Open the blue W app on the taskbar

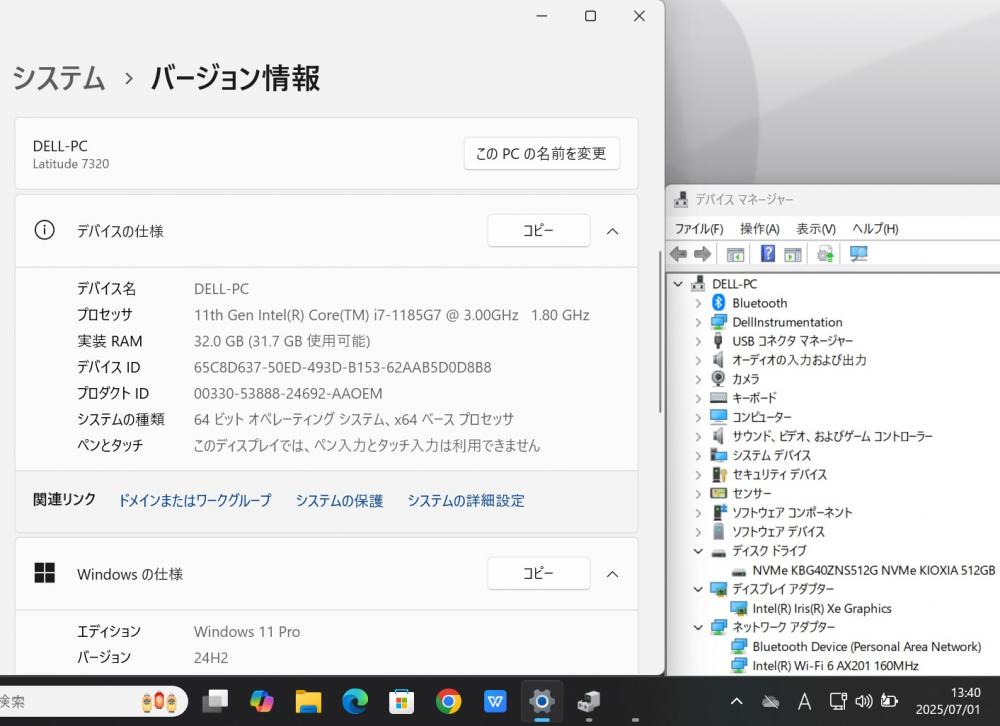click(495, 701)
